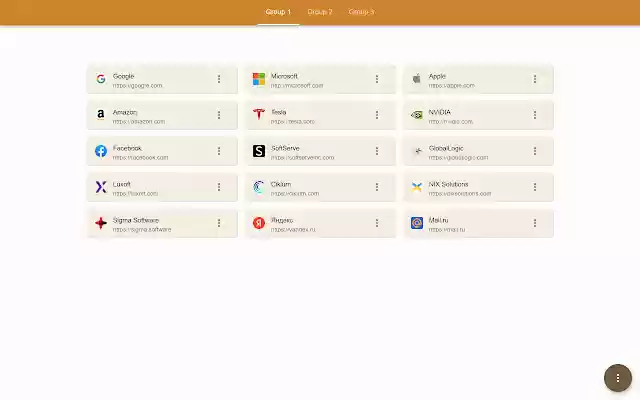The height and width of the screenshot is (400, 640).
Task: Click the Google logo icon
Action: (101, 79)
